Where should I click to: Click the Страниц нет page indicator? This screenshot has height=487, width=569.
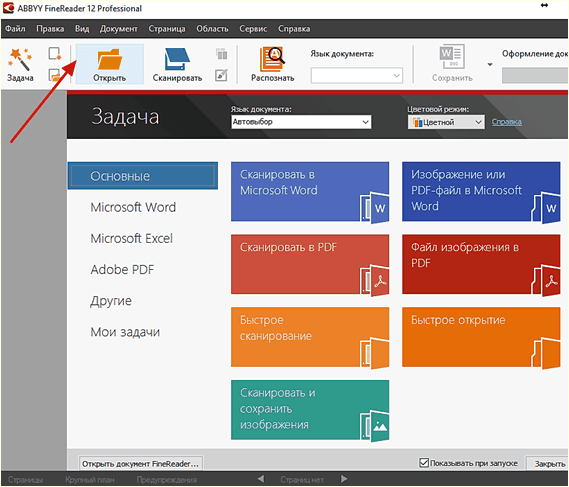pyautogui.click(x=302, y=479)
